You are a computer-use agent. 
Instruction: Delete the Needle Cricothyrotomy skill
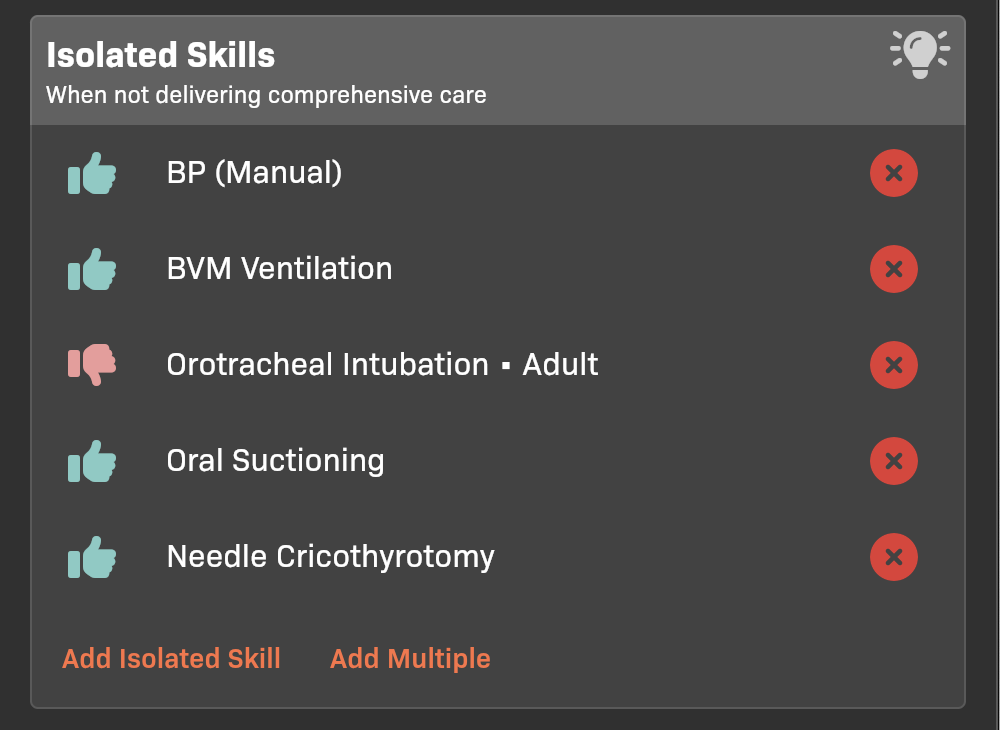[x=893, y=557]
